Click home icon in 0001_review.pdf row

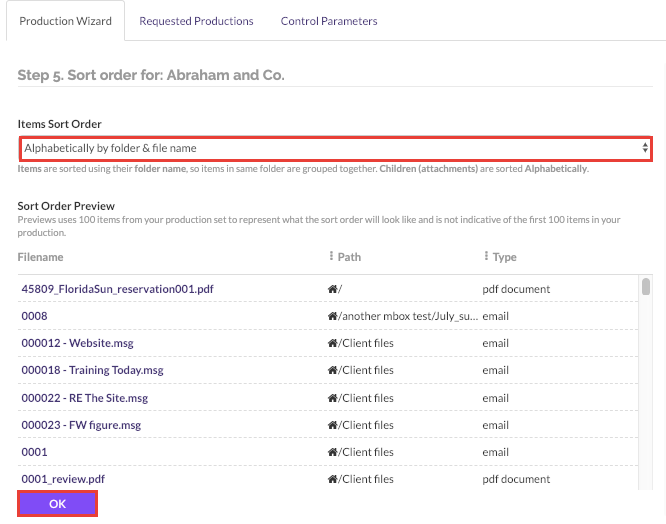tap(332, 479)
